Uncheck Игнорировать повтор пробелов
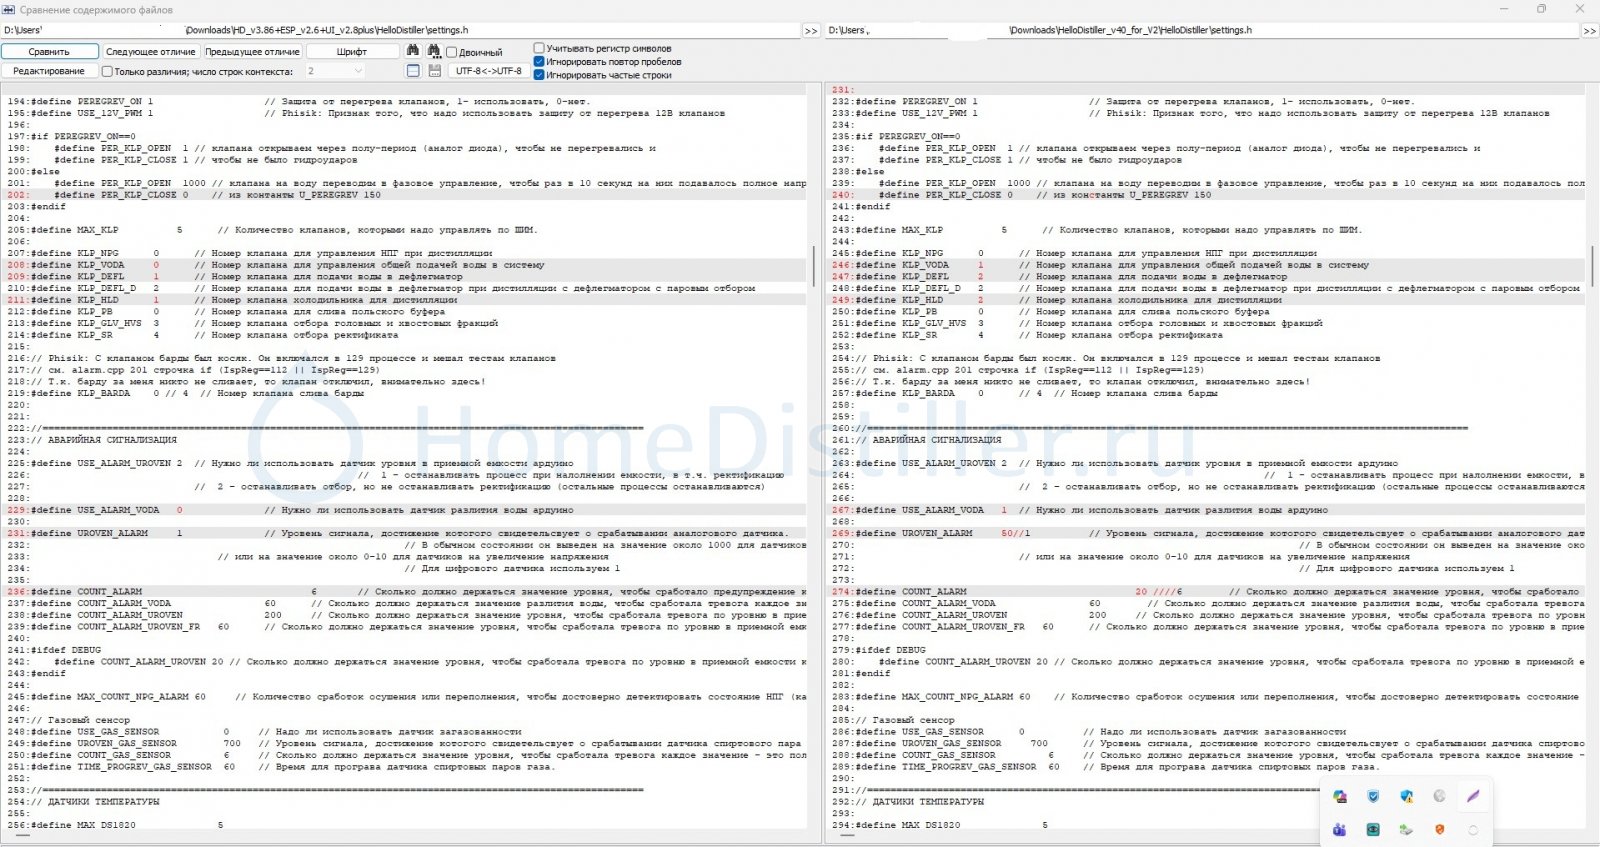Image resolution: width=1600 pixels, height=847 pixels. [539, 62]
